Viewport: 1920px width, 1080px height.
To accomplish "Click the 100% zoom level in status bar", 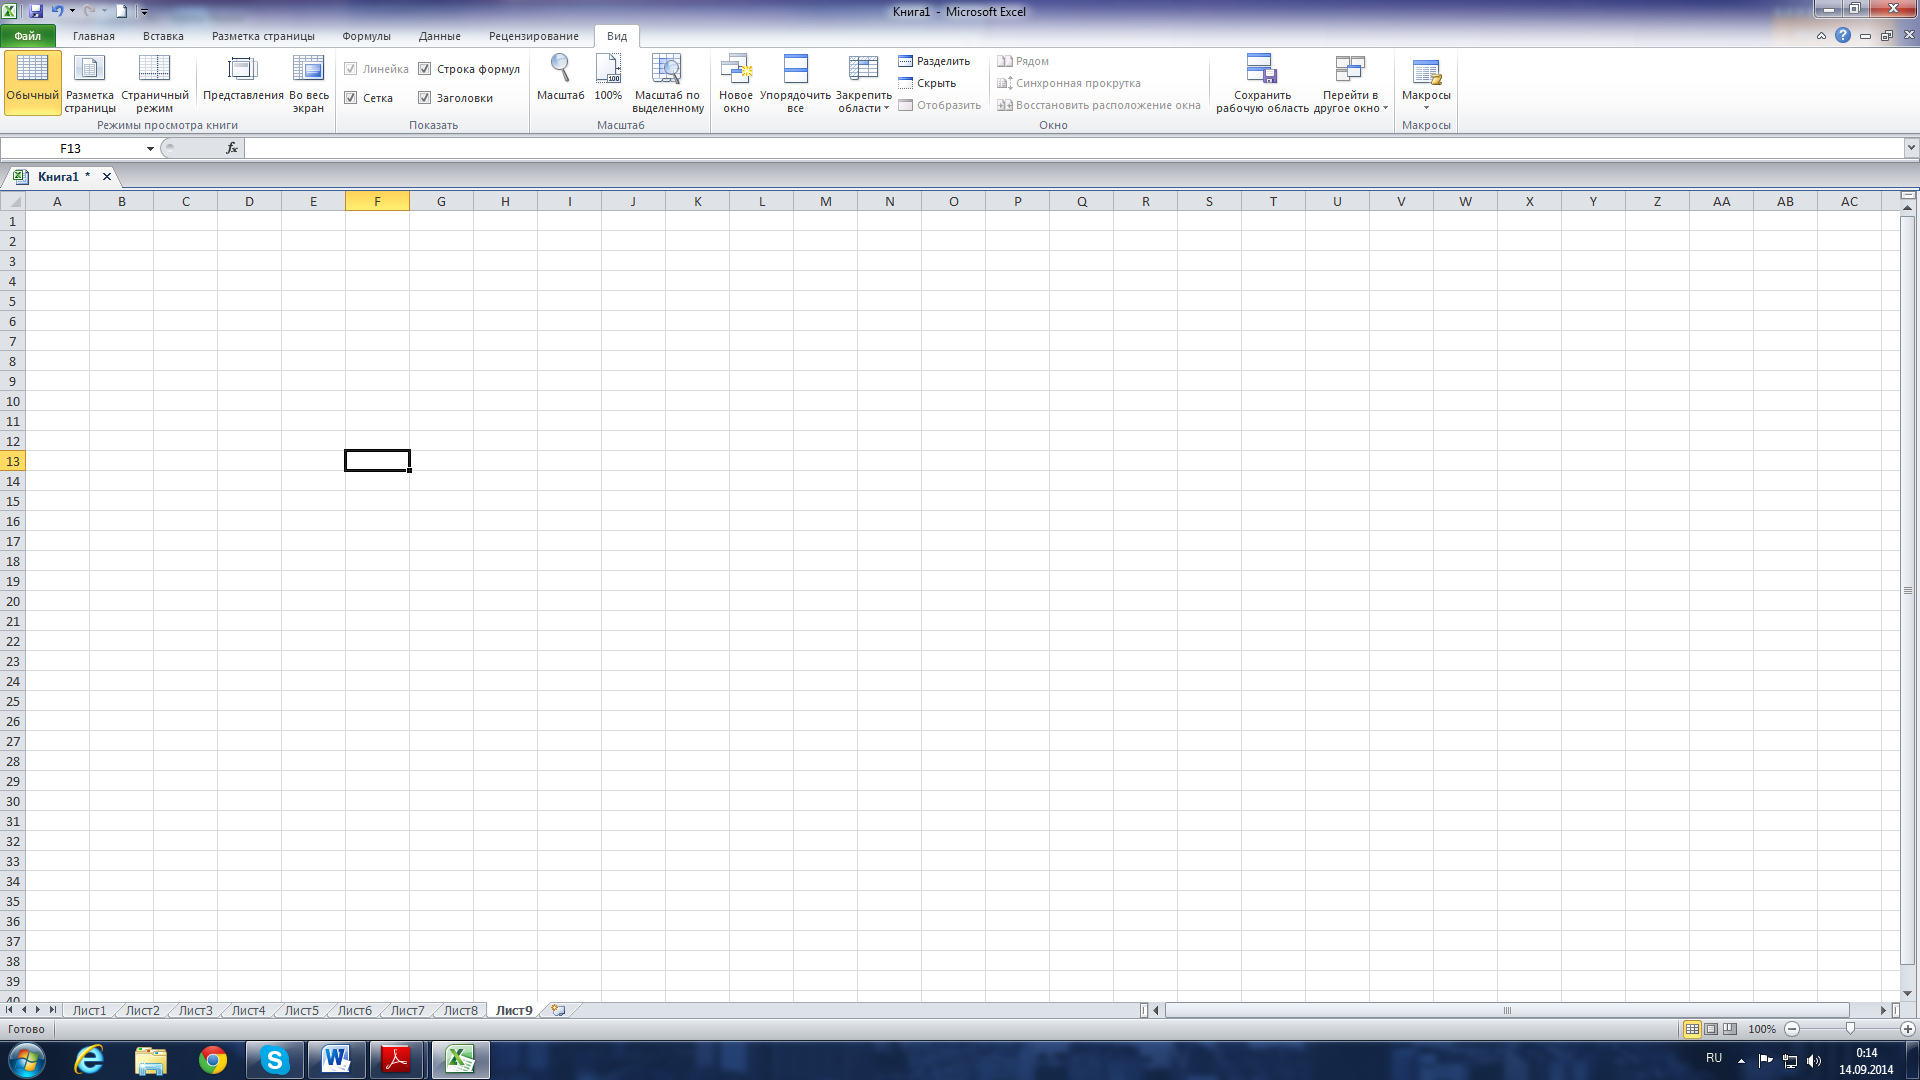I will tap(1762, 1029).
